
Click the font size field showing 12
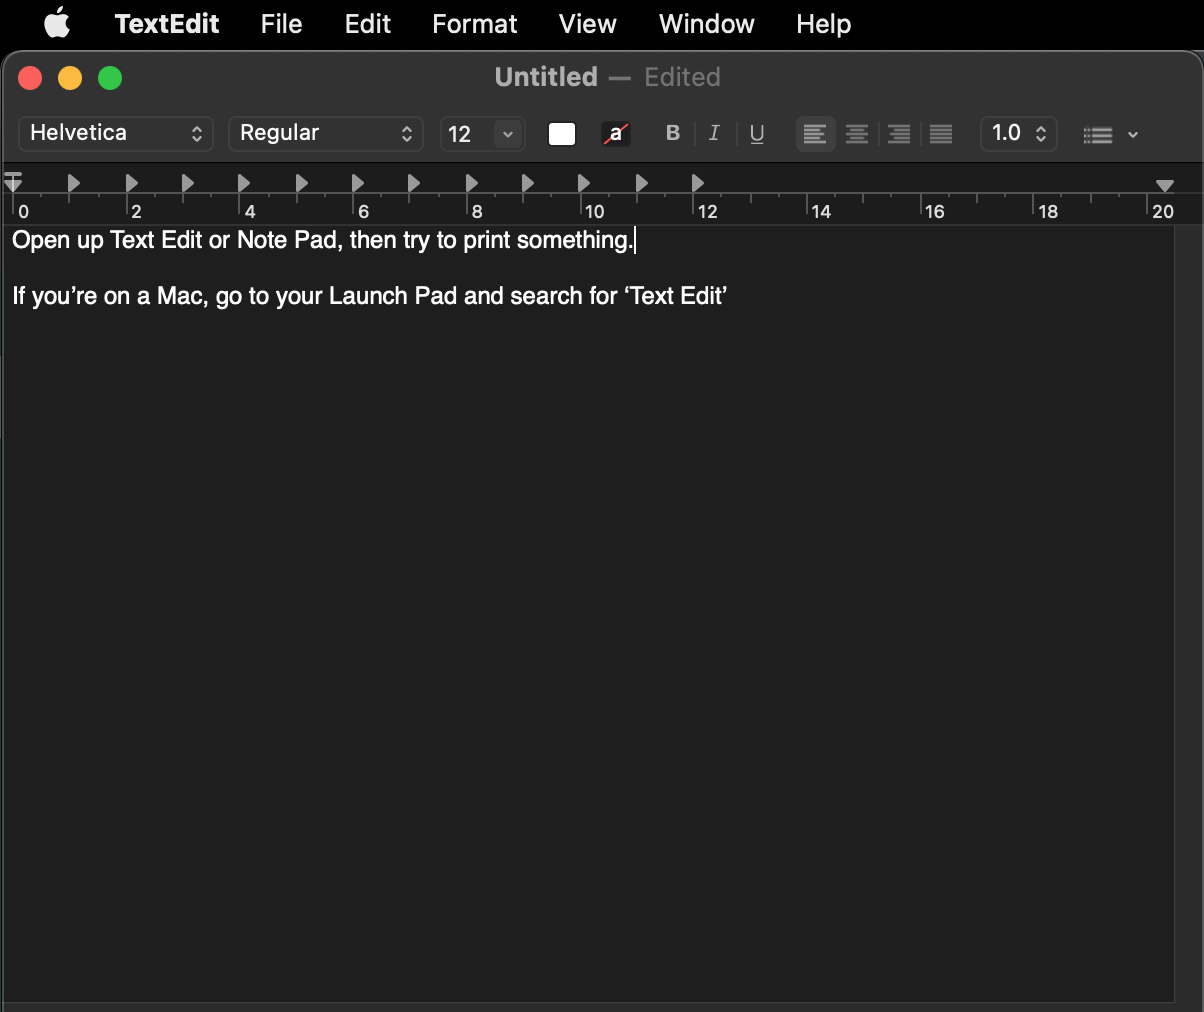[467, 134]
